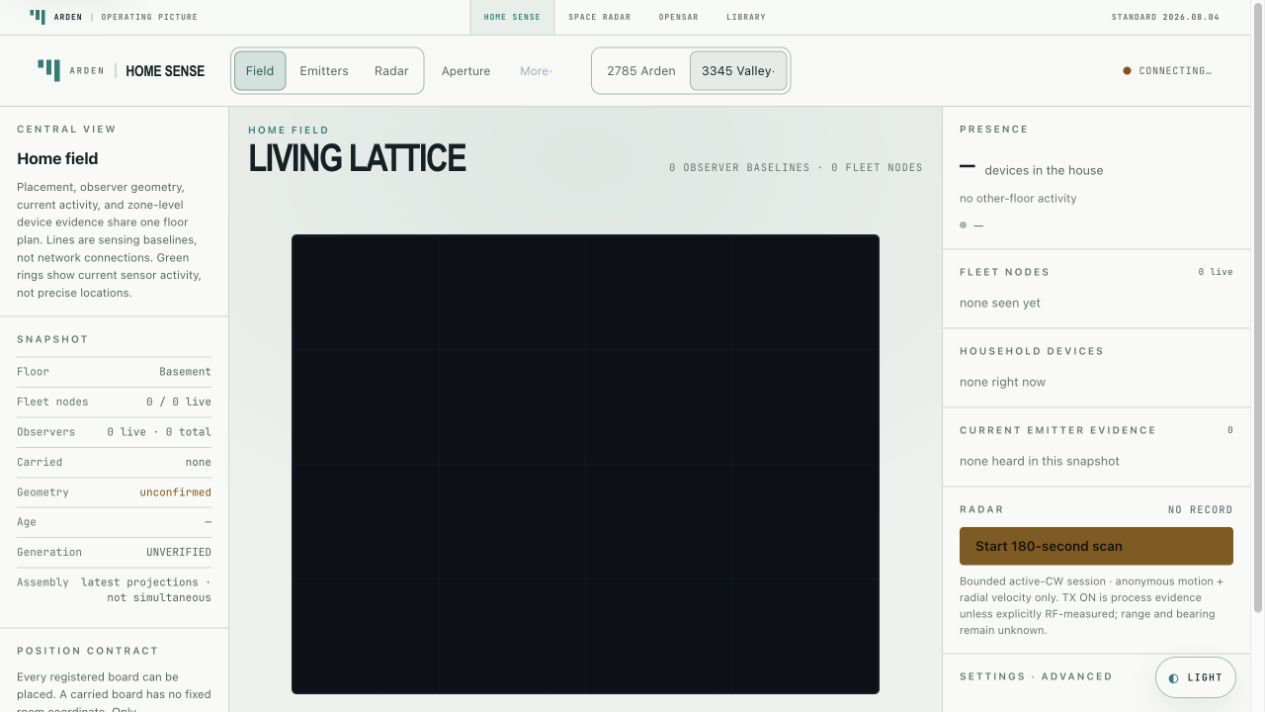Click the Position Contract section heading
This screenshot has width=1265, height=712.
pyautogui.click(x=87, y=651)
